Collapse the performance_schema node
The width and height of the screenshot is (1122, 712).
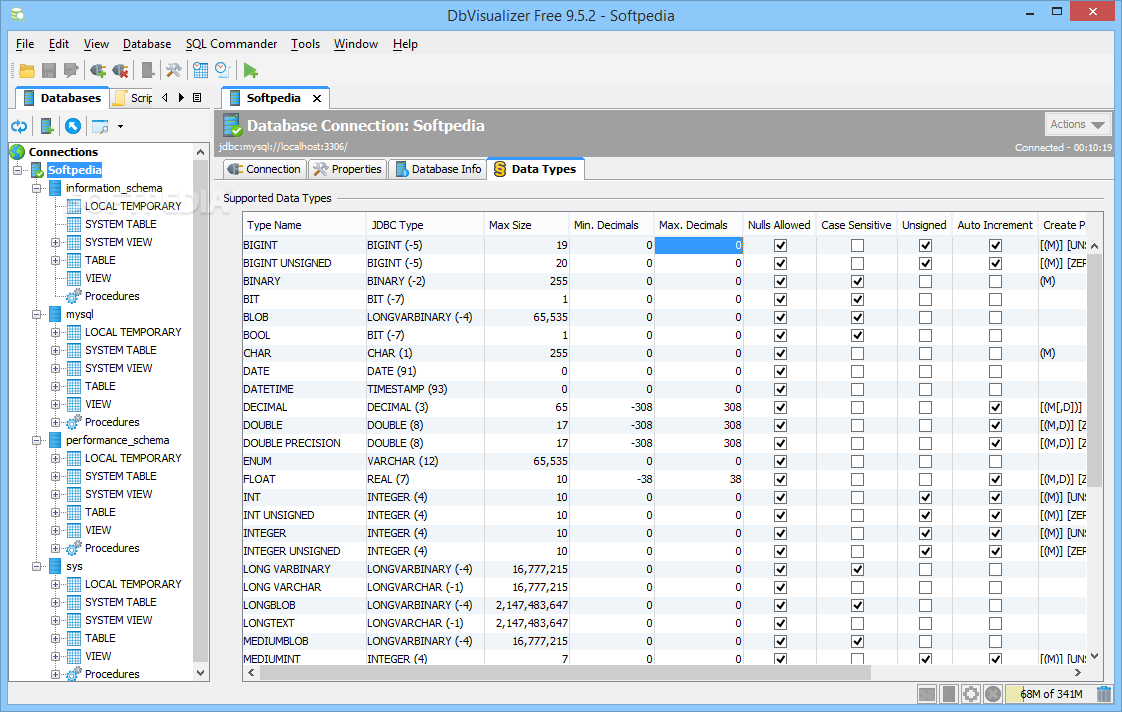(x=36, y=440)
